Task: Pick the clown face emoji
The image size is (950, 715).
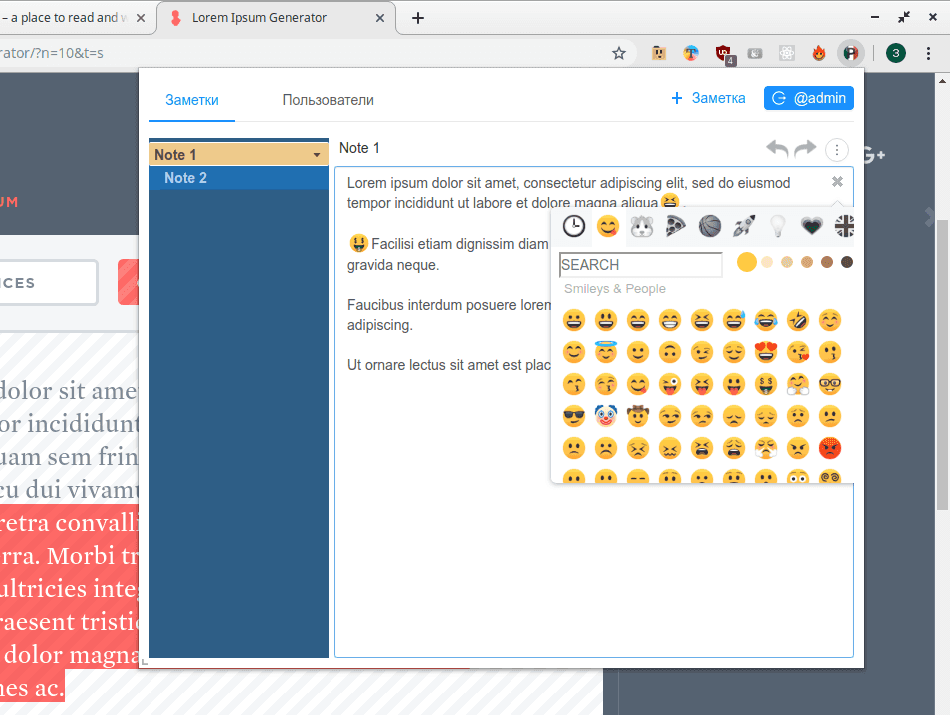Action: [605, 415]
